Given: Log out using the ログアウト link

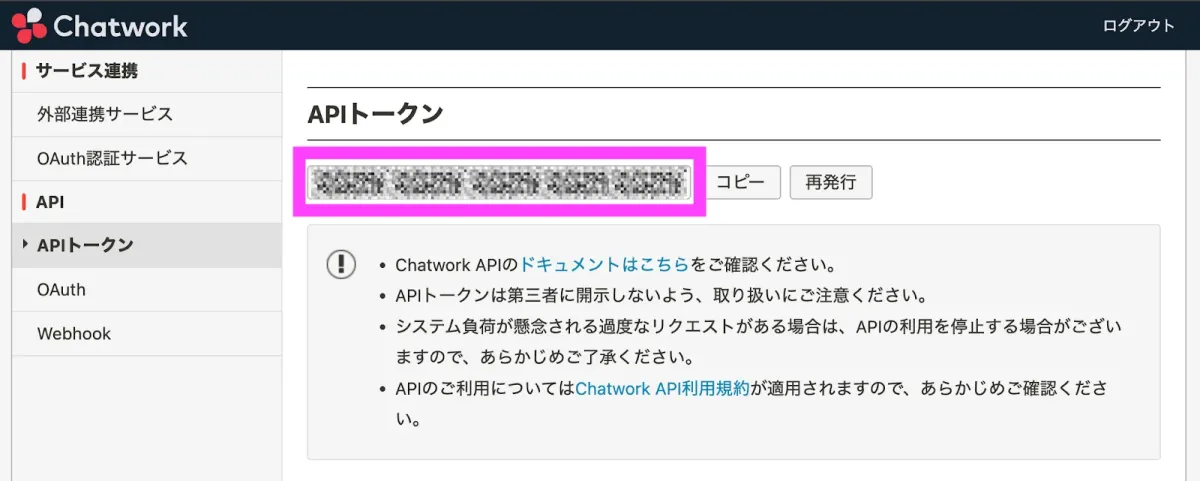Looking at the screenshot, I should pyautogui.click(x=1138, y=26).
